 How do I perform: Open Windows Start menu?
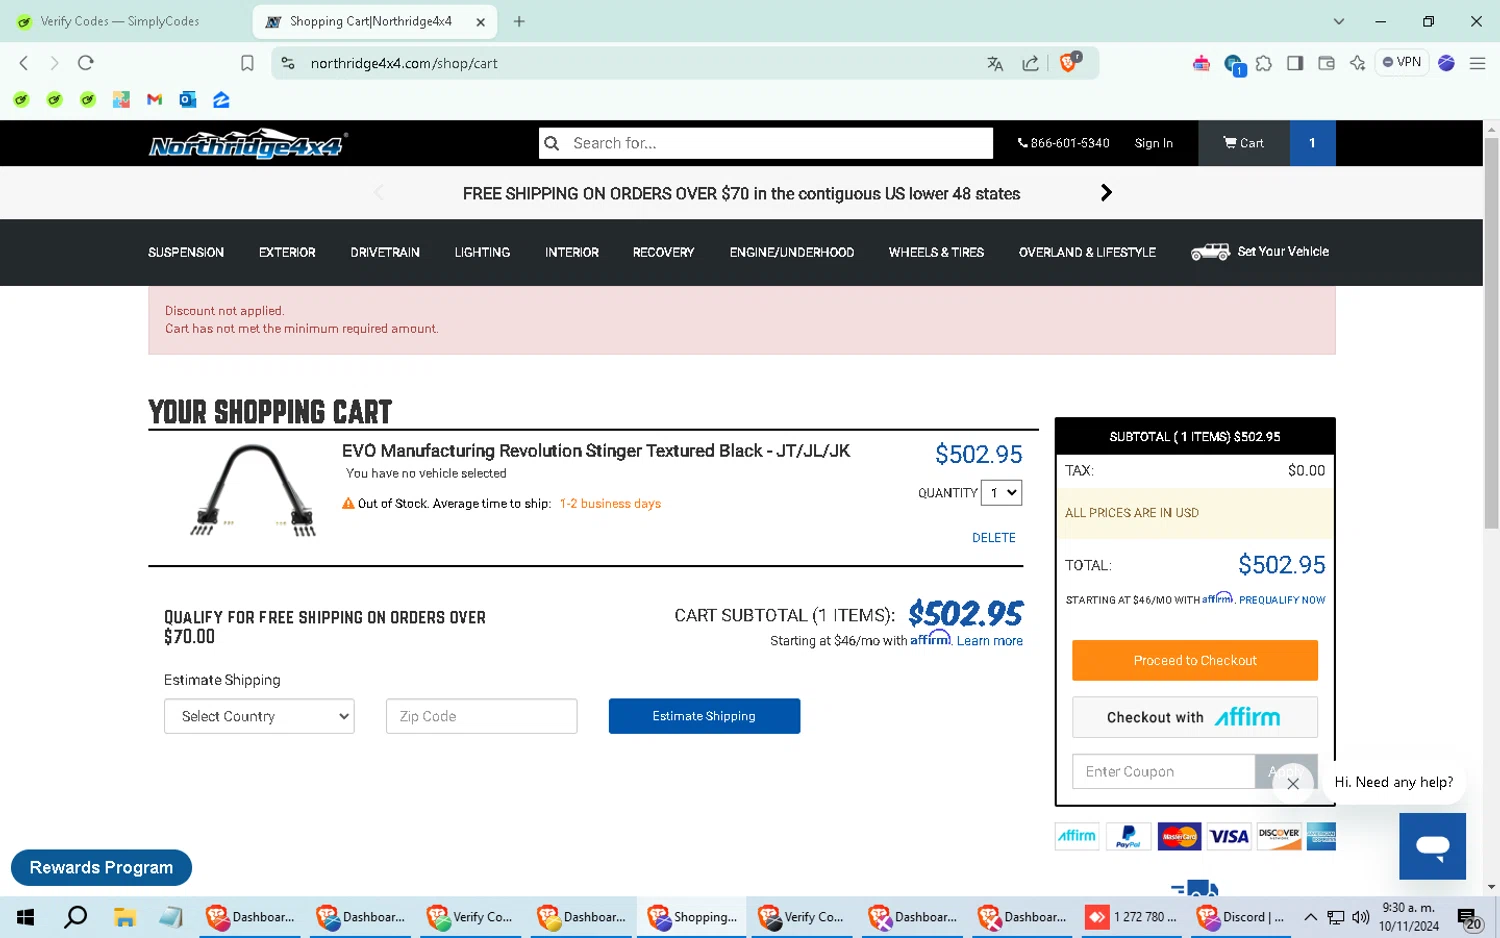tap(26, 917)
